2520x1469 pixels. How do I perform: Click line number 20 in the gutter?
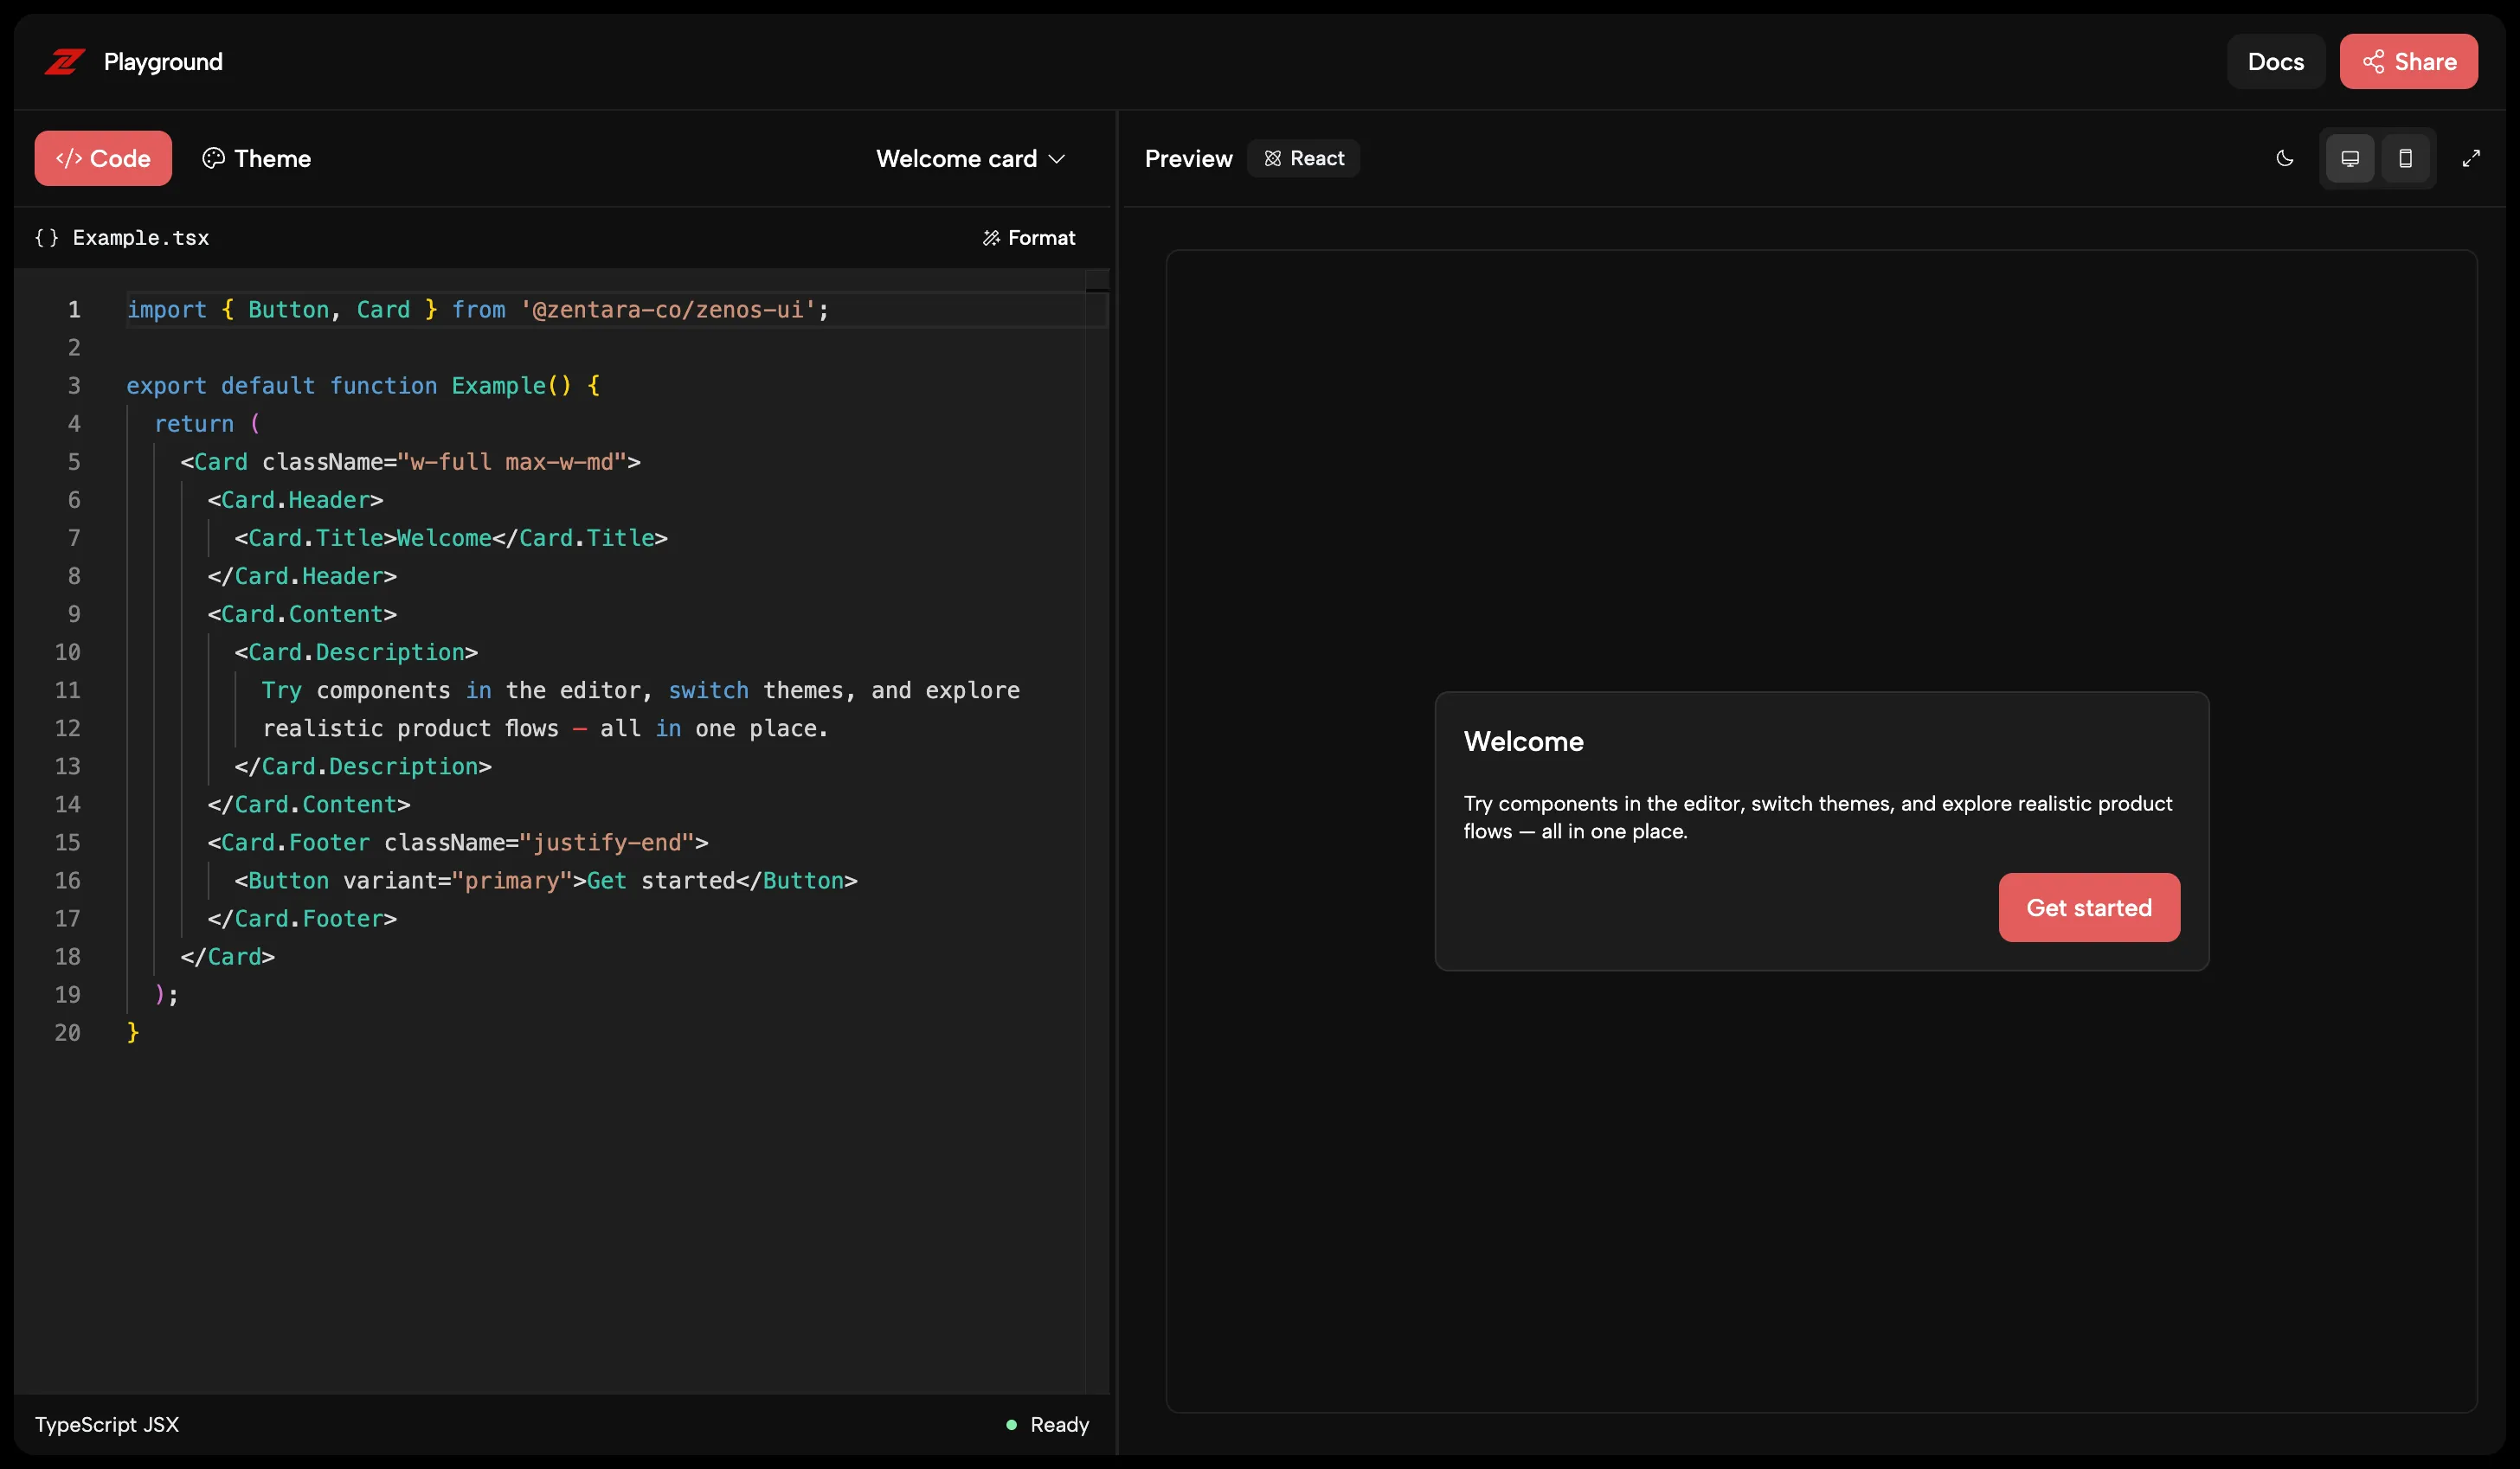coord(68,1033)
